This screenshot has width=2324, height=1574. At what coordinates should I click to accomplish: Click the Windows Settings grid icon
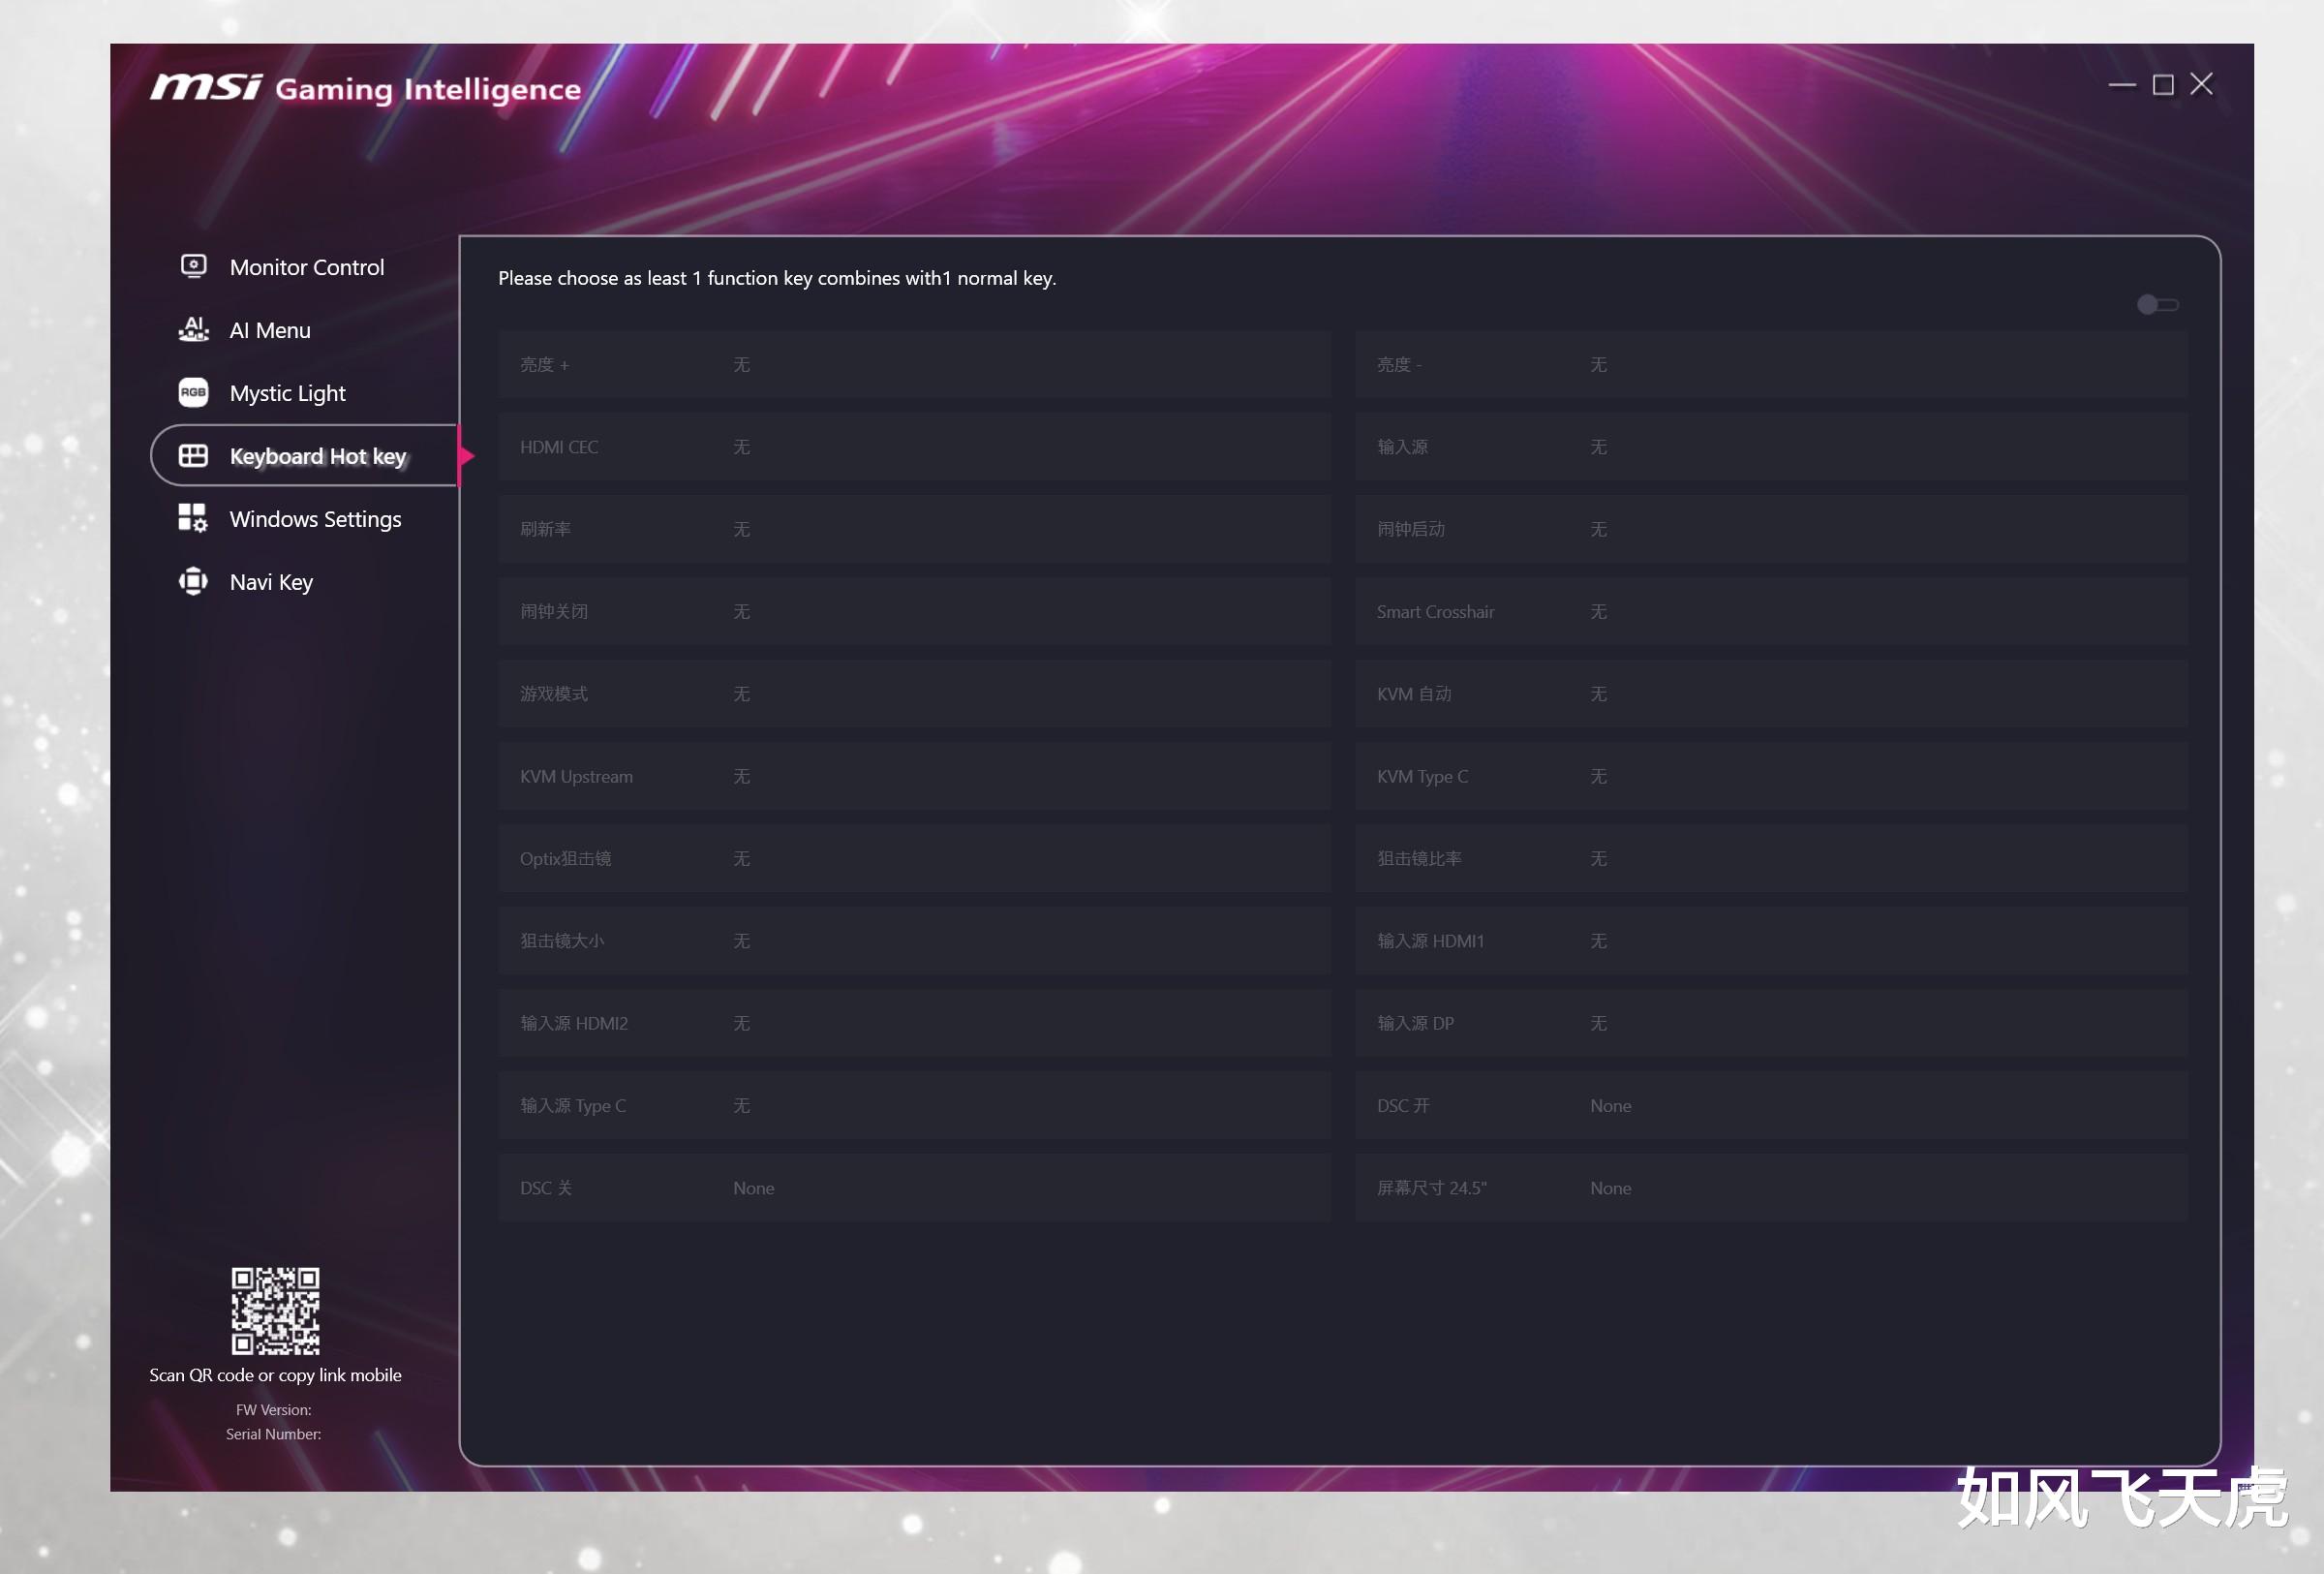pos(193,518)
